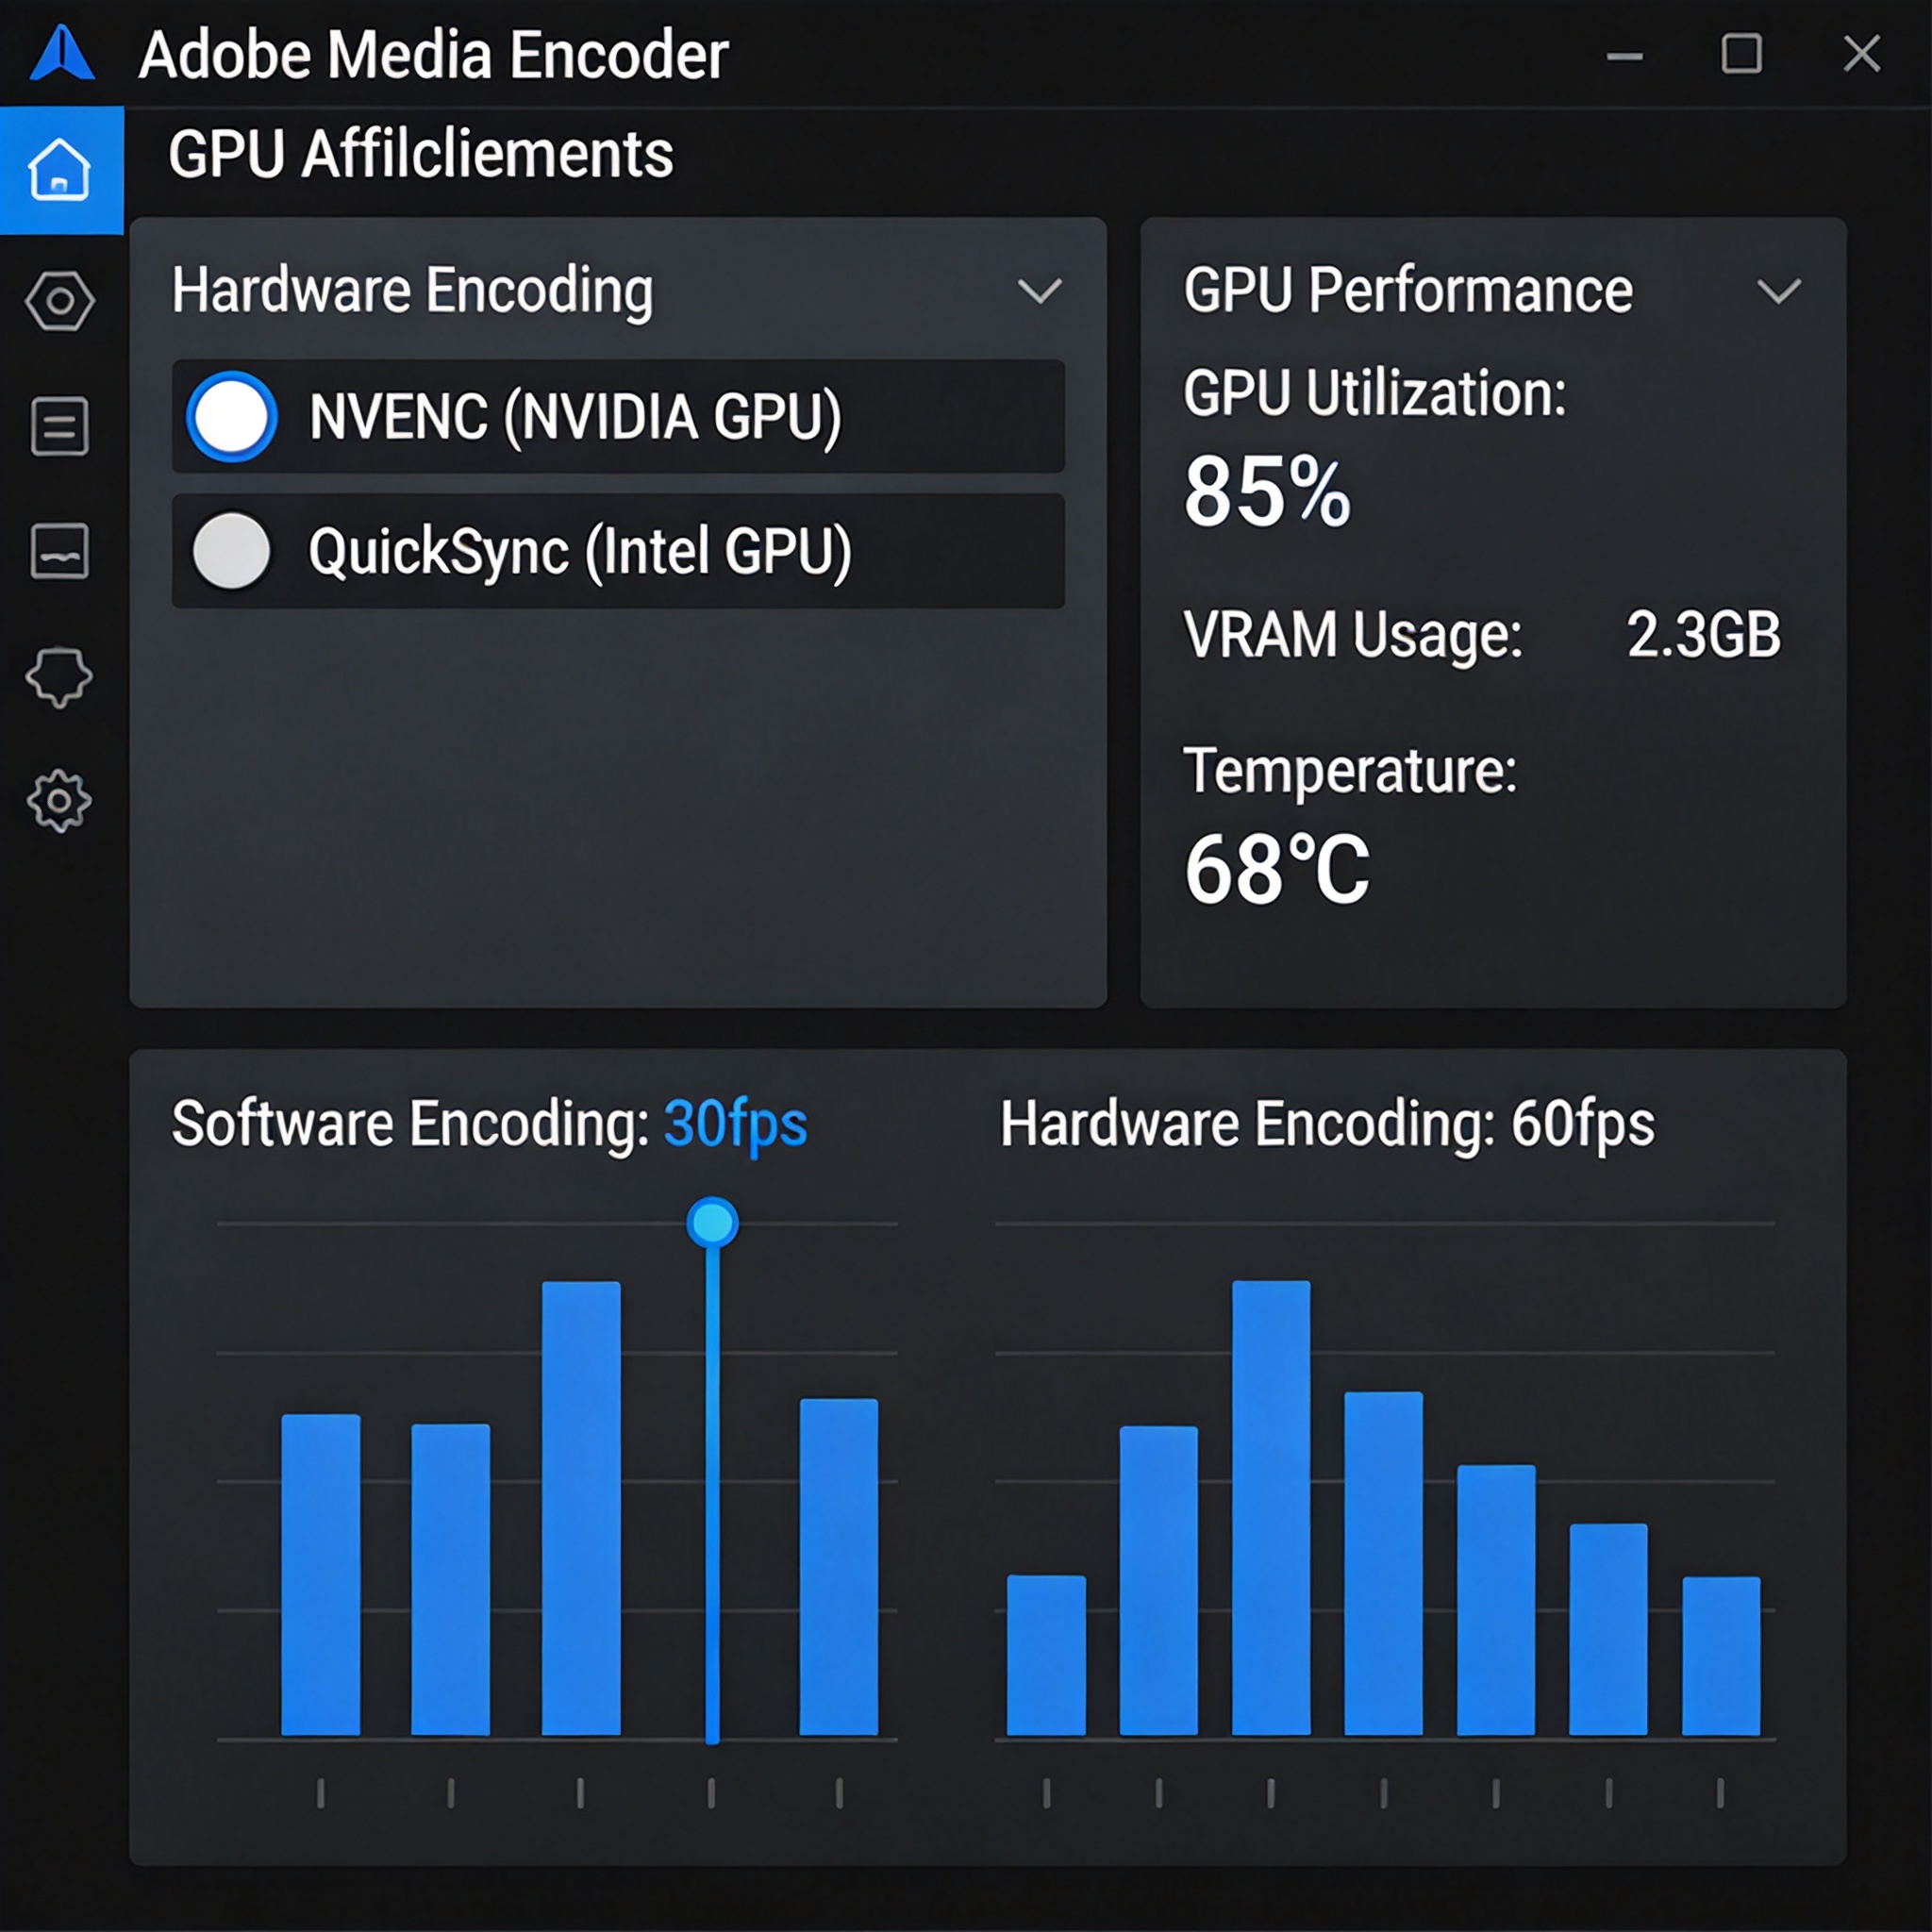Open the list document sidebar icon

(60, 426)
